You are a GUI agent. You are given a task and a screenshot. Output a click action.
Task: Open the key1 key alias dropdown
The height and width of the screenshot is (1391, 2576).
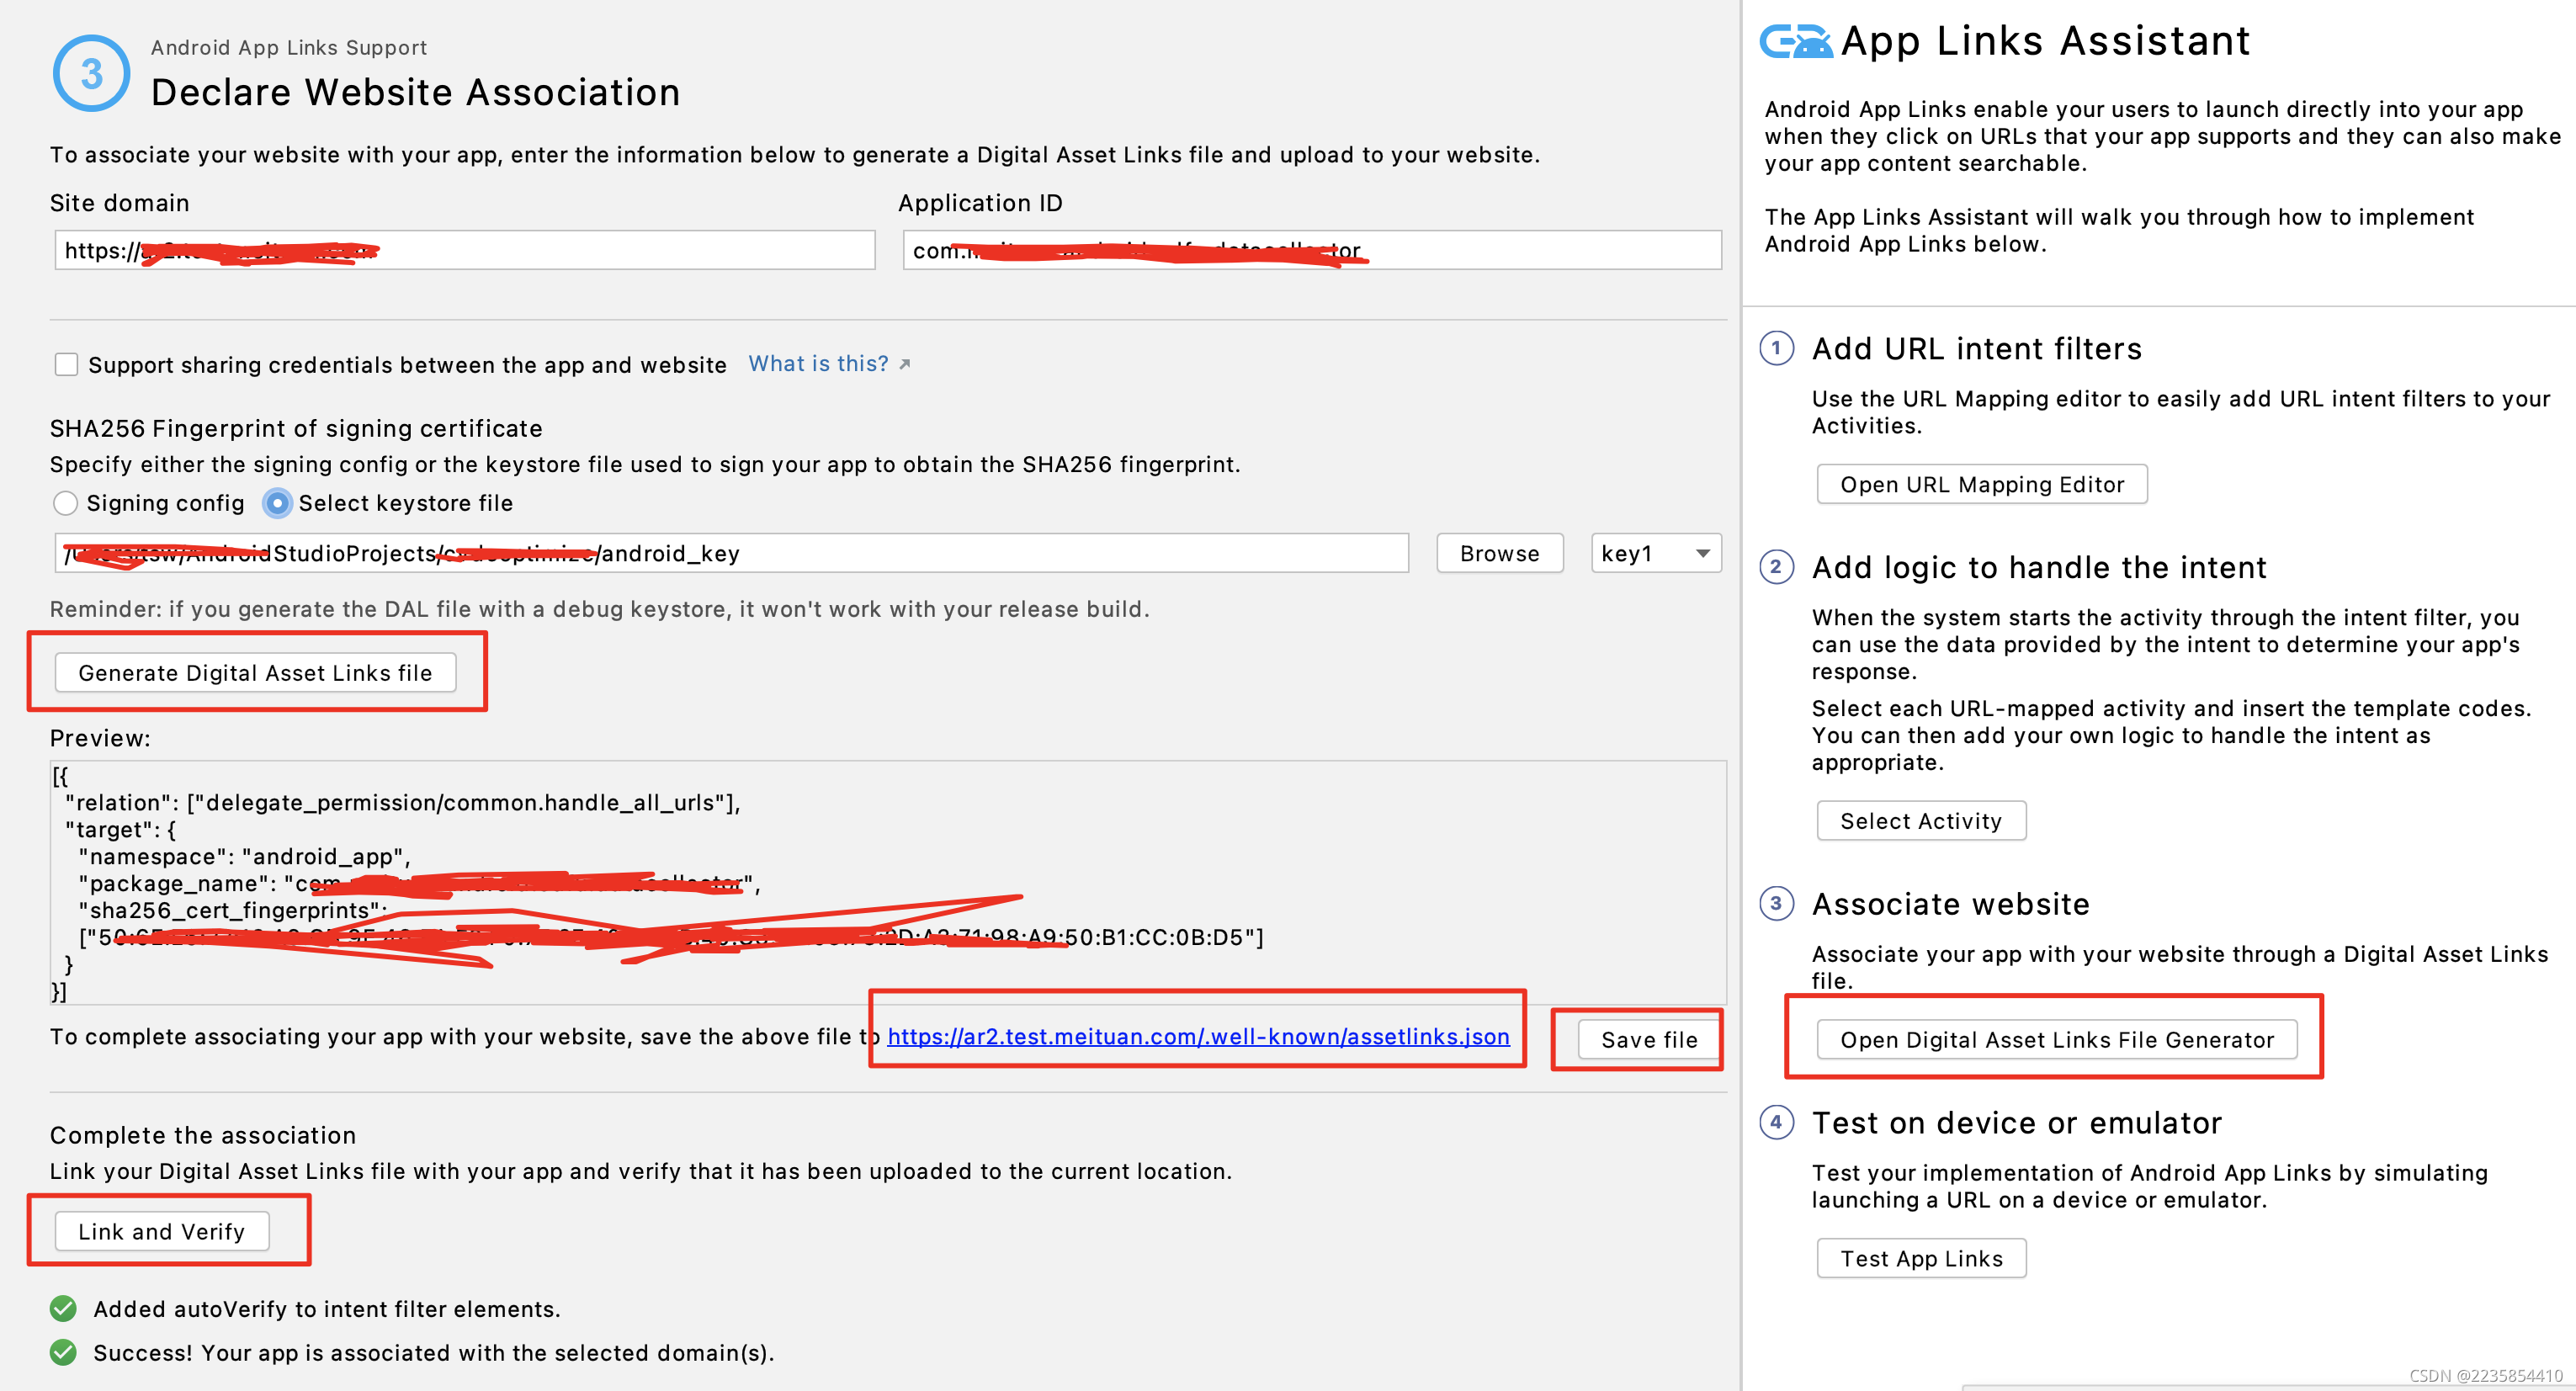(1655, 553)
